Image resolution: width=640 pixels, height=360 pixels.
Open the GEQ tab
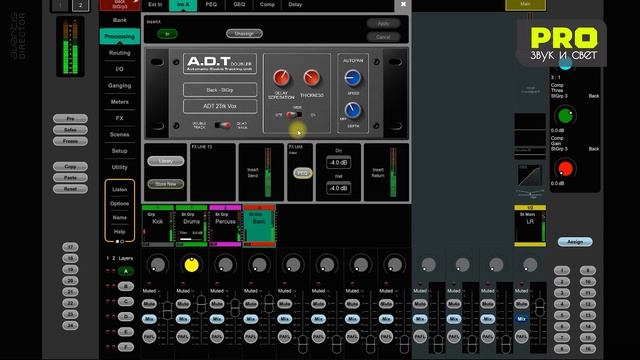239,4
